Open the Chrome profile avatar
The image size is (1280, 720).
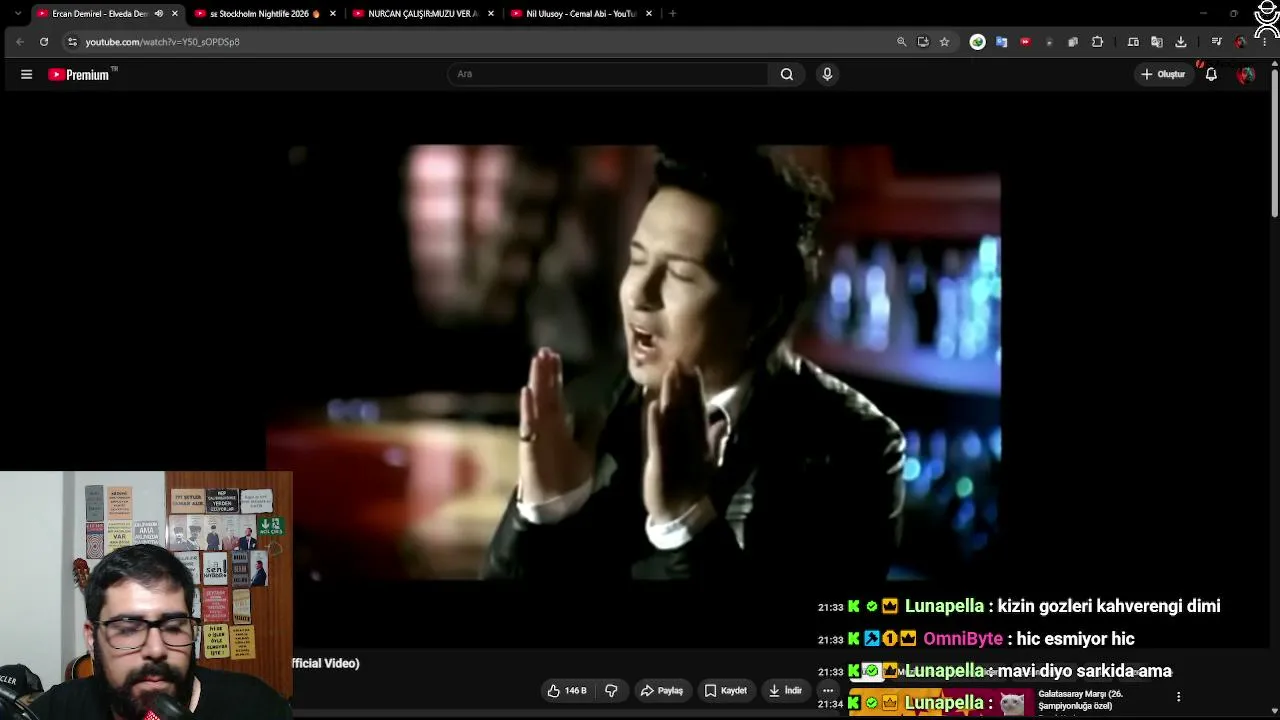(1241, 42)
